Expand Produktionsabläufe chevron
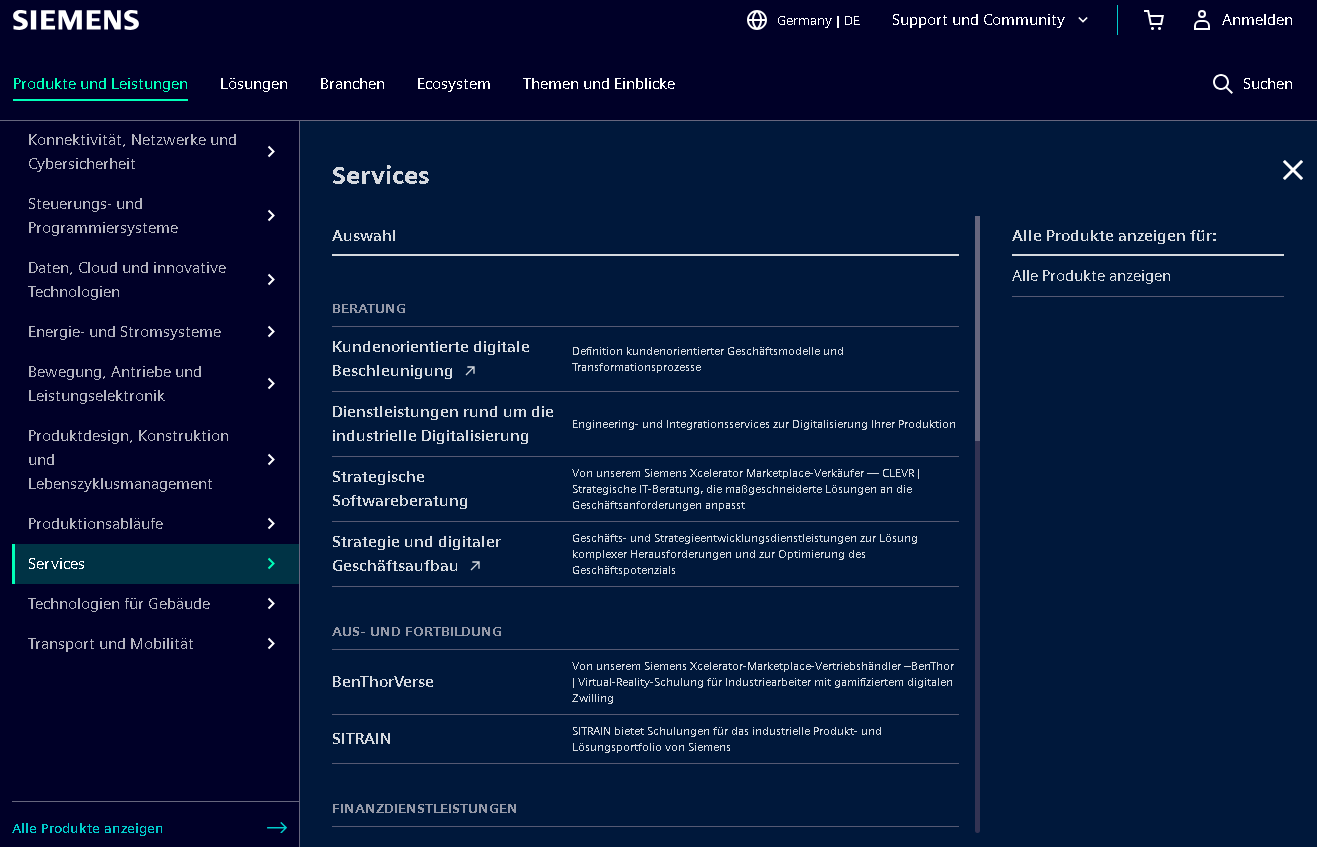The width and height of the screenshot is (1317, 847). 271,524
